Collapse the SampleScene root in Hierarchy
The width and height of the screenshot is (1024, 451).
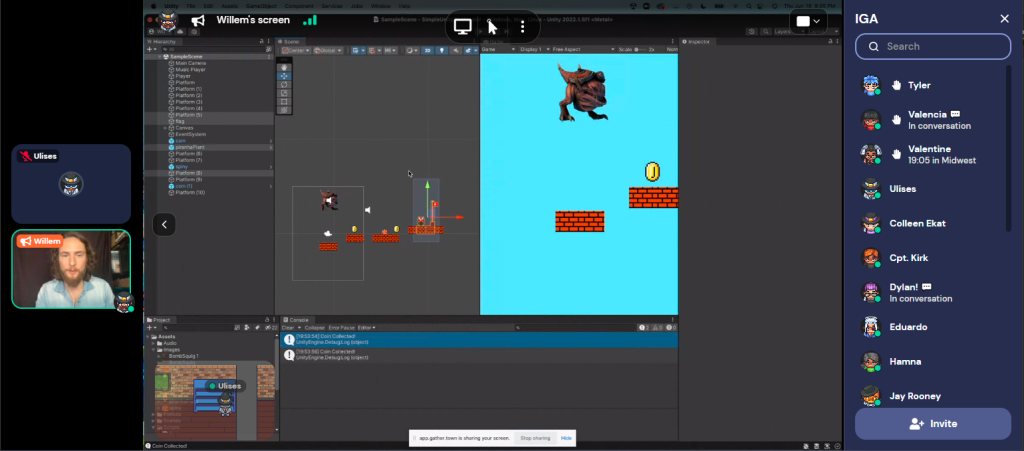[x=160, y=57]
